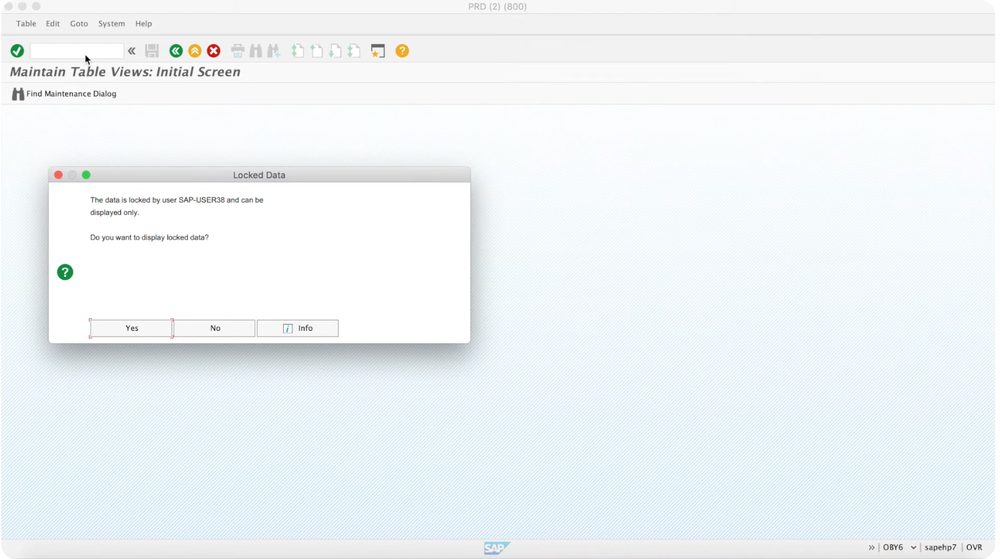Viewport: 1000px width, 559px height.
Task: Click the green Enter checkmark icon
Action: (17, 51)
